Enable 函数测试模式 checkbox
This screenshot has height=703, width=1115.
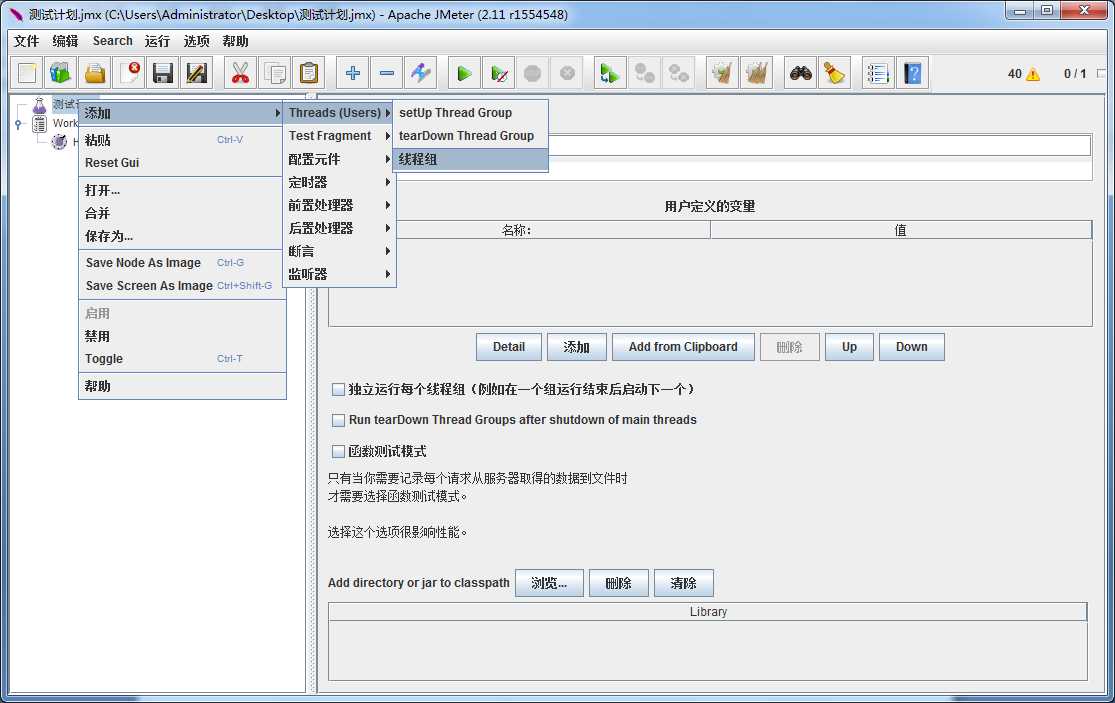(x=338, y=451)
